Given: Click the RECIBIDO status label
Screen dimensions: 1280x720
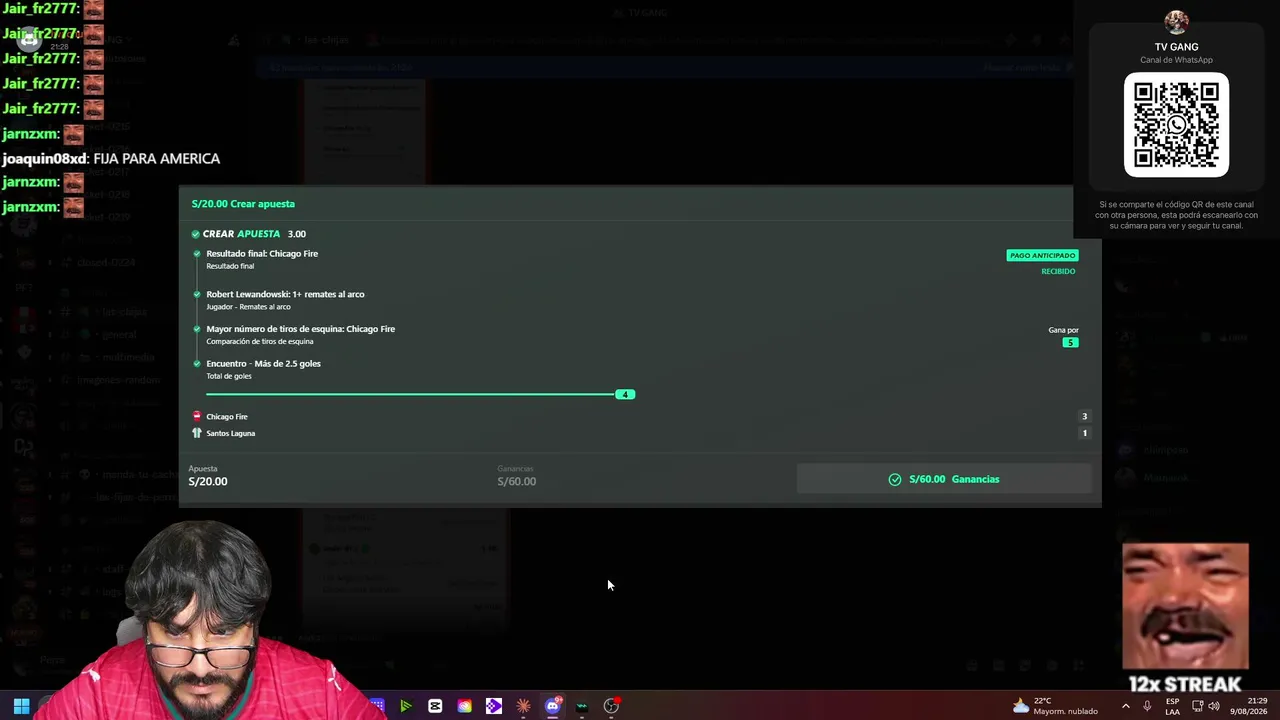Looking at the screenshot, I should (x=1058, y=271).
